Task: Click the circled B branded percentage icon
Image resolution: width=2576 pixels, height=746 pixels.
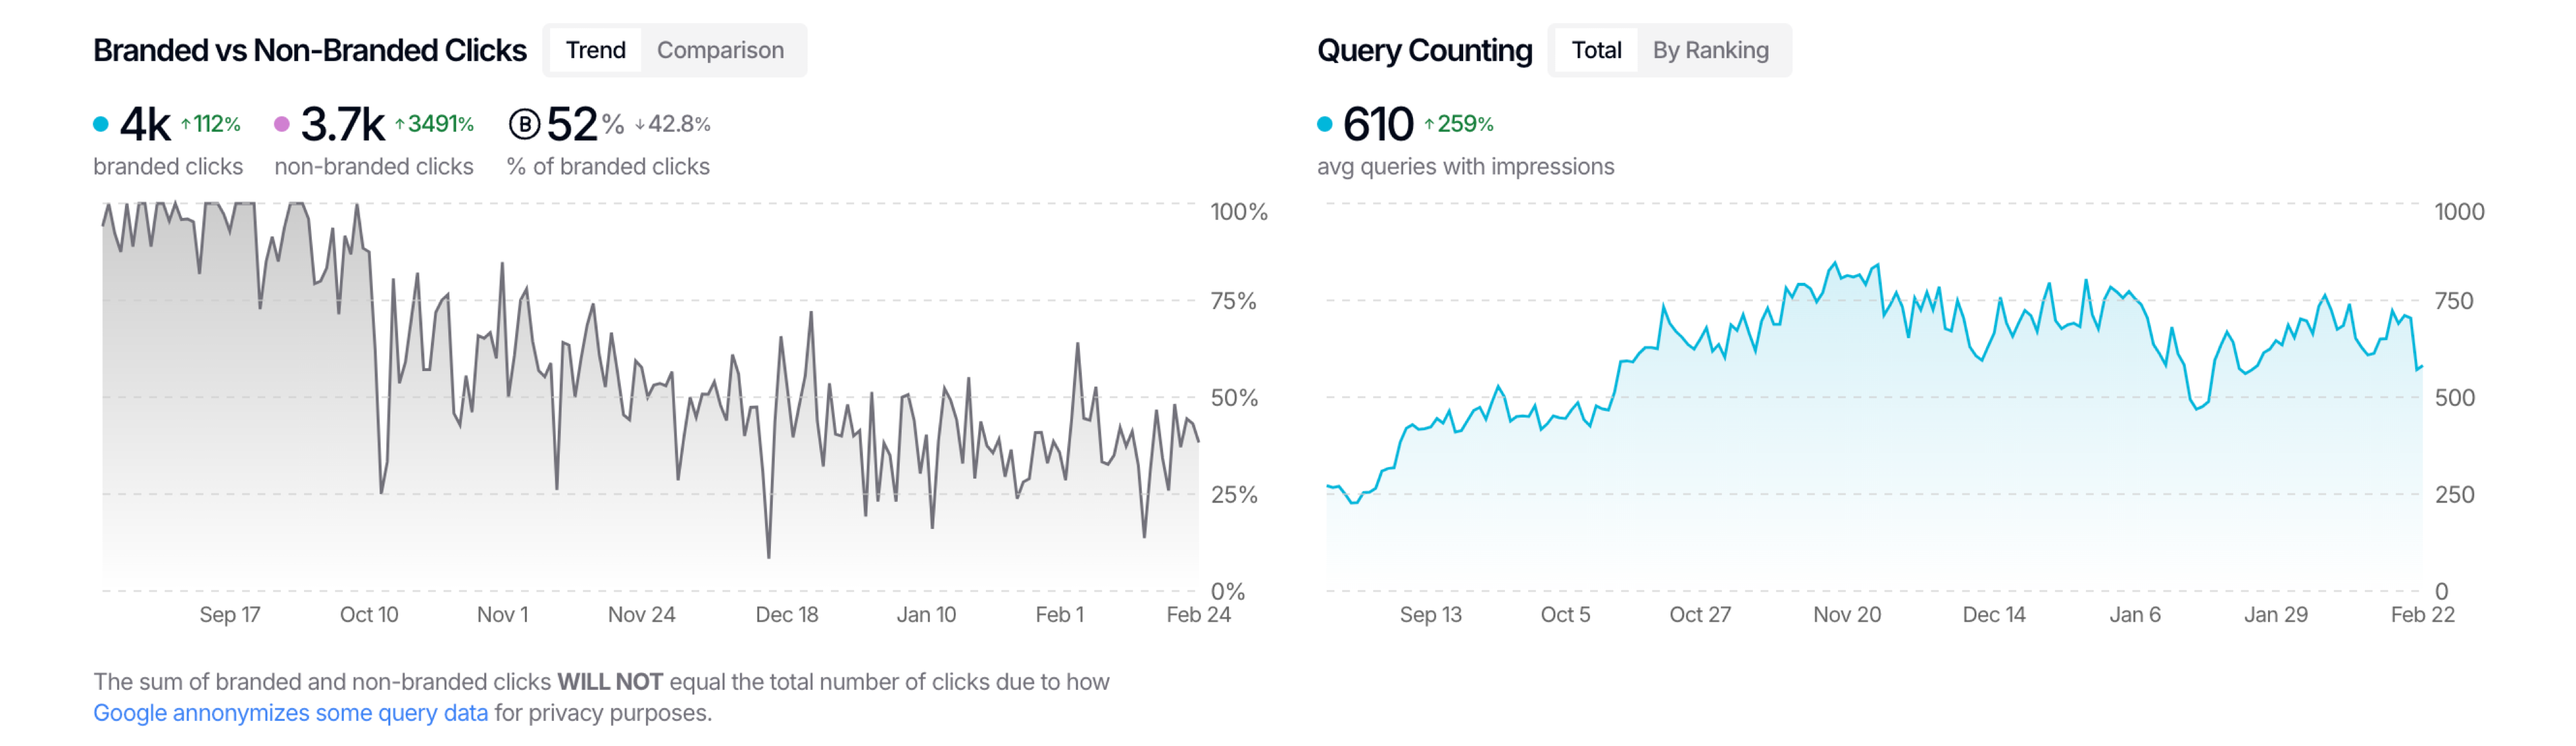Action: coord(524,125)
